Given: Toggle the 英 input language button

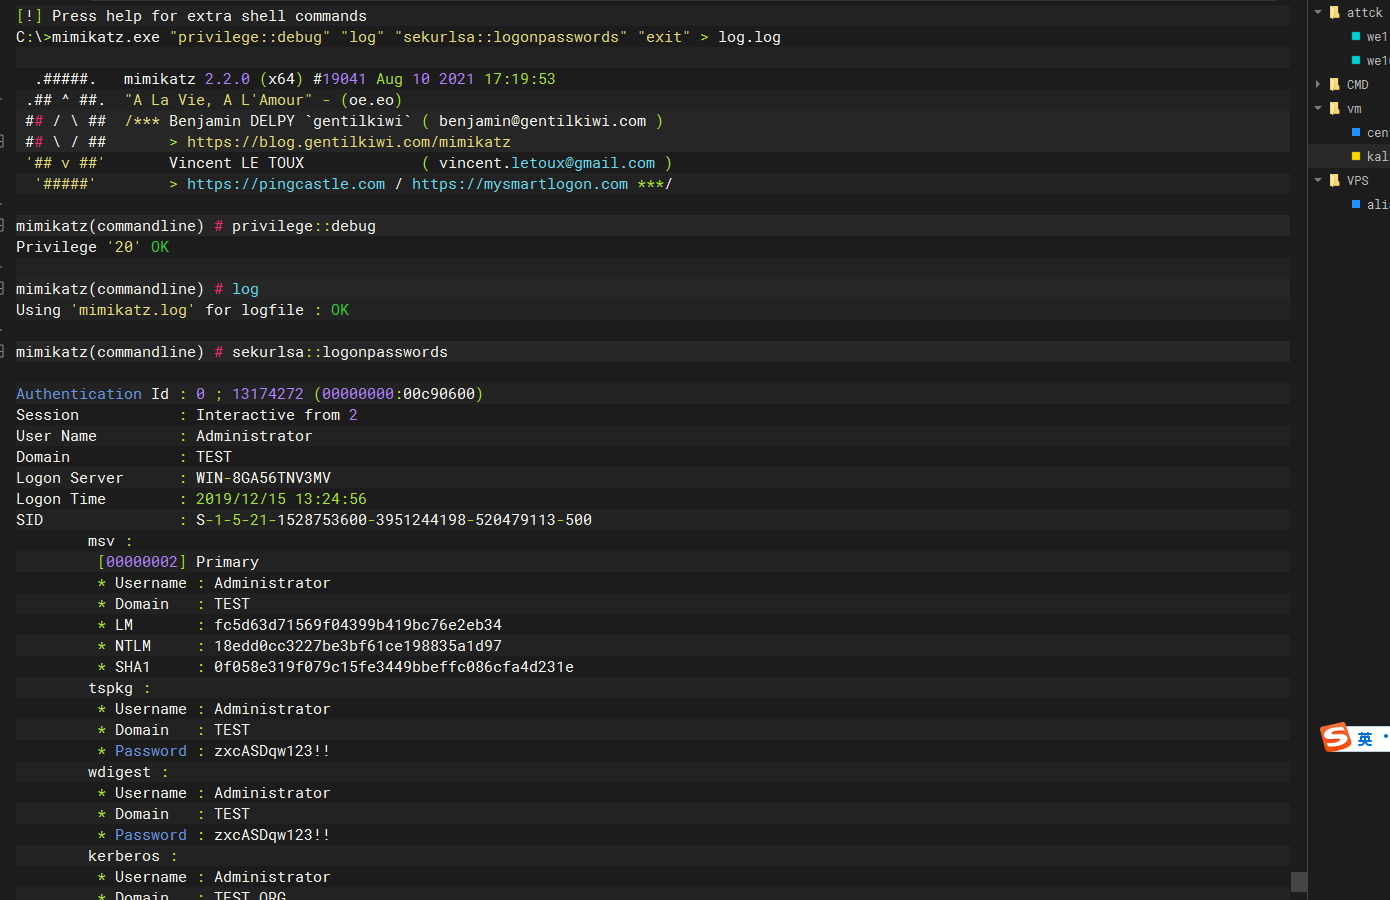Looking at the screenshot, I should pyautogui.click(x=1365, y=739).
